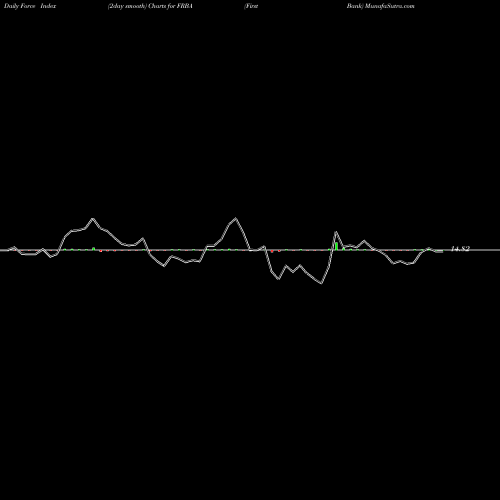Click the 'Daily Force Index' title text
Image resolution: width=500 pixels, height=500 pixels.
pyautogui.click(x=30, y=6)
